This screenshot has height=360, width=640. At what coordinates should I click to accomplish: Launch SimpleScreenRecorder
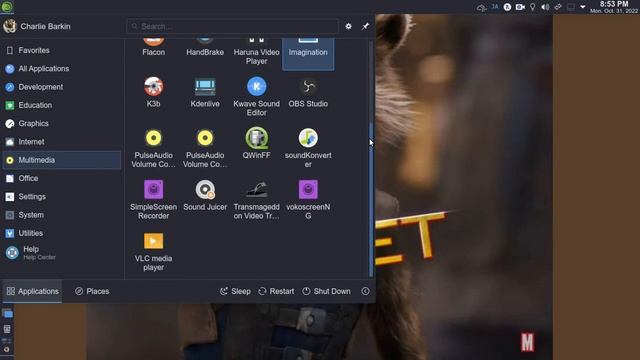pyautogui.click(x=153, y=200)
